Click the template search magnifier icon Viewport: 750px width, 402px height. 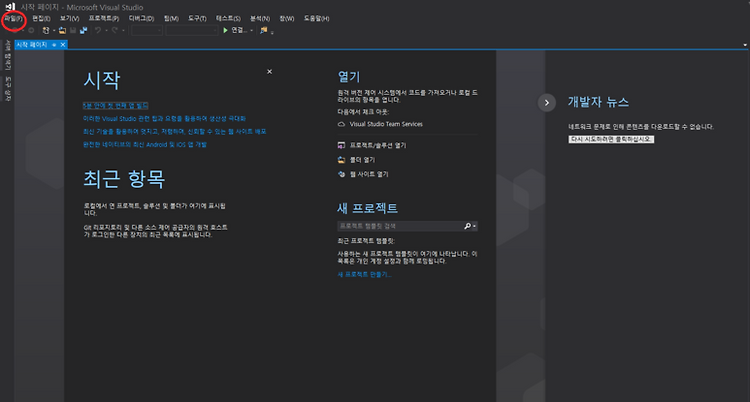tap(467, 226)
